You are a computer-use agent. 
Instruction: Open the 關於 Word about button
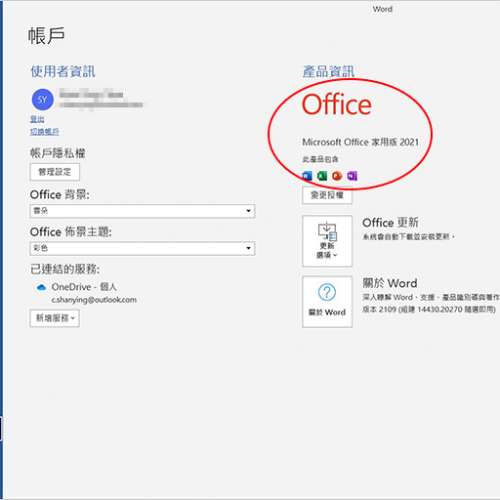tap(327, 302)
